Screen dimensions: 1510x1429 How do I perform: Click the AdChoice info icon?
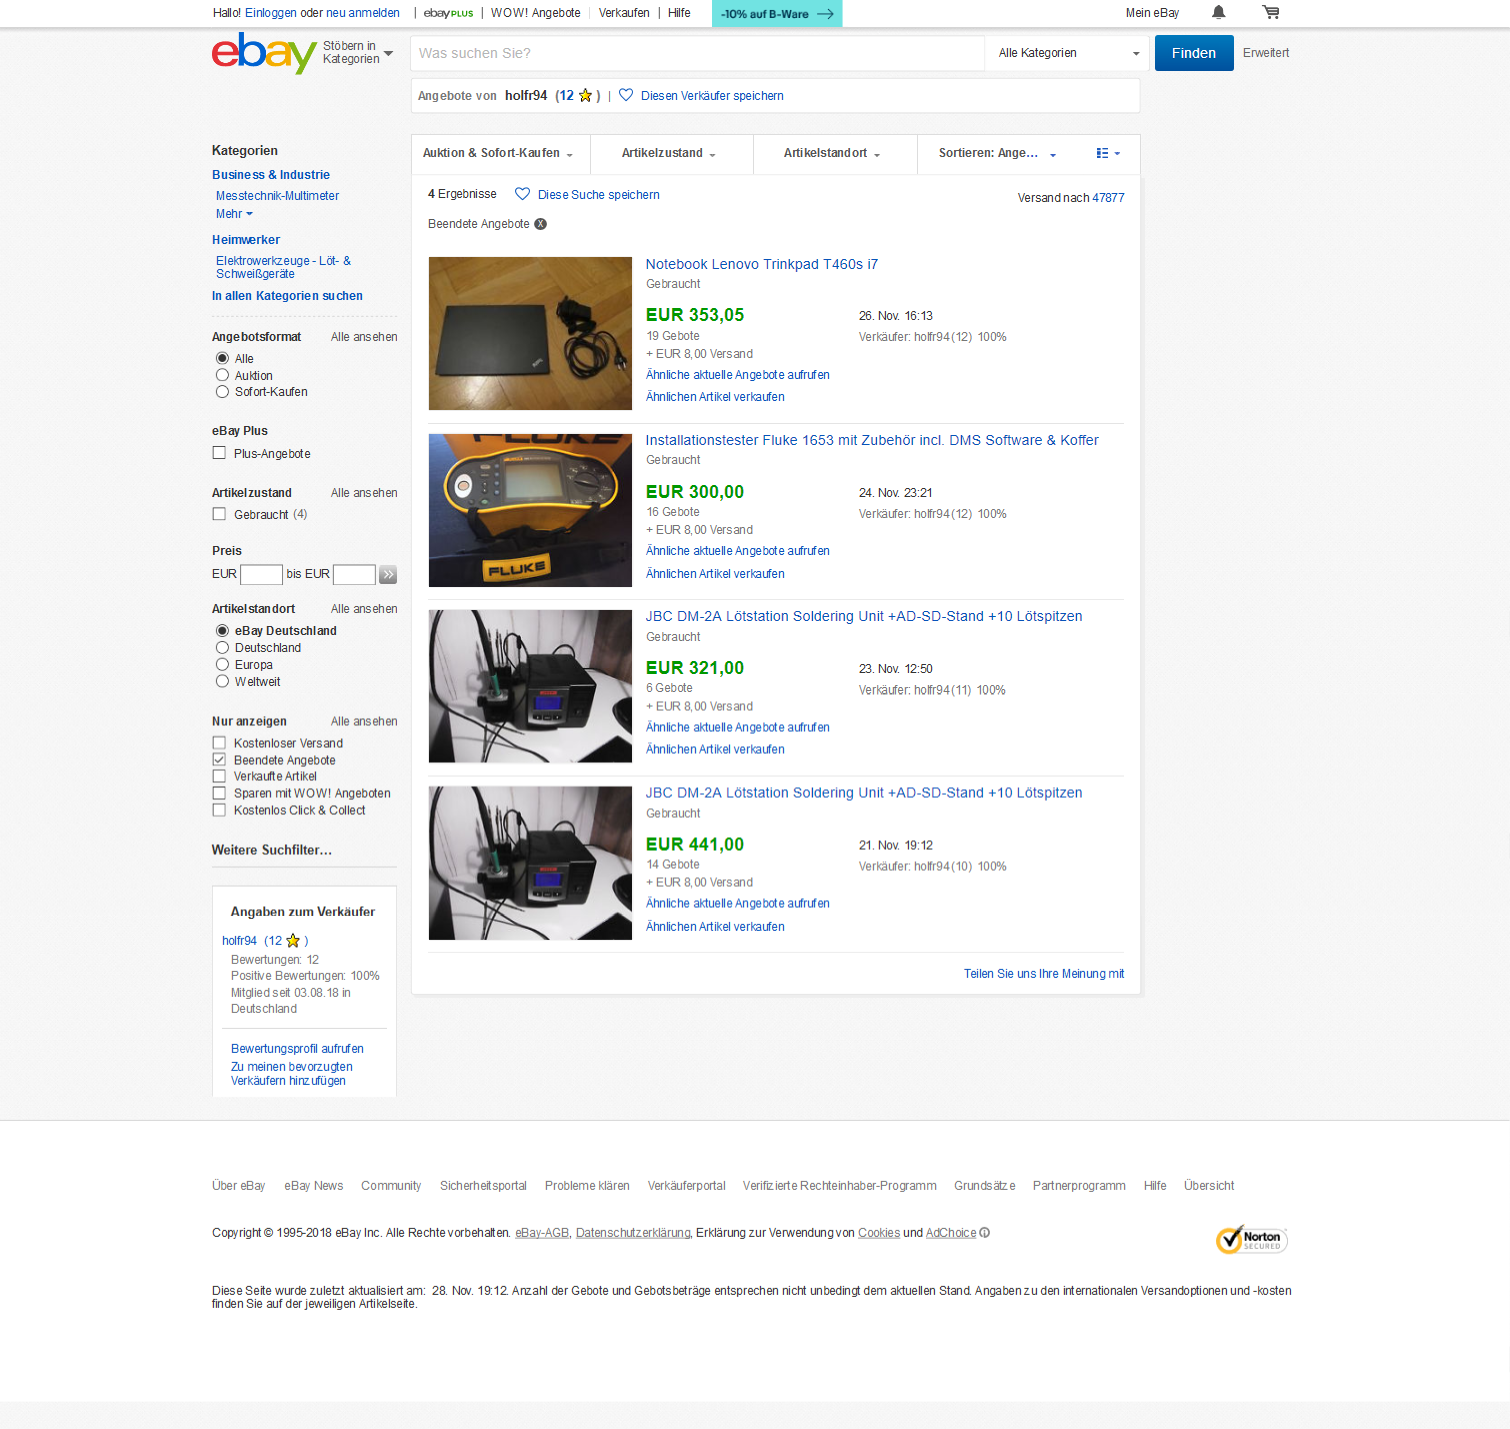pyautogui.click(x=985, y=1233)
